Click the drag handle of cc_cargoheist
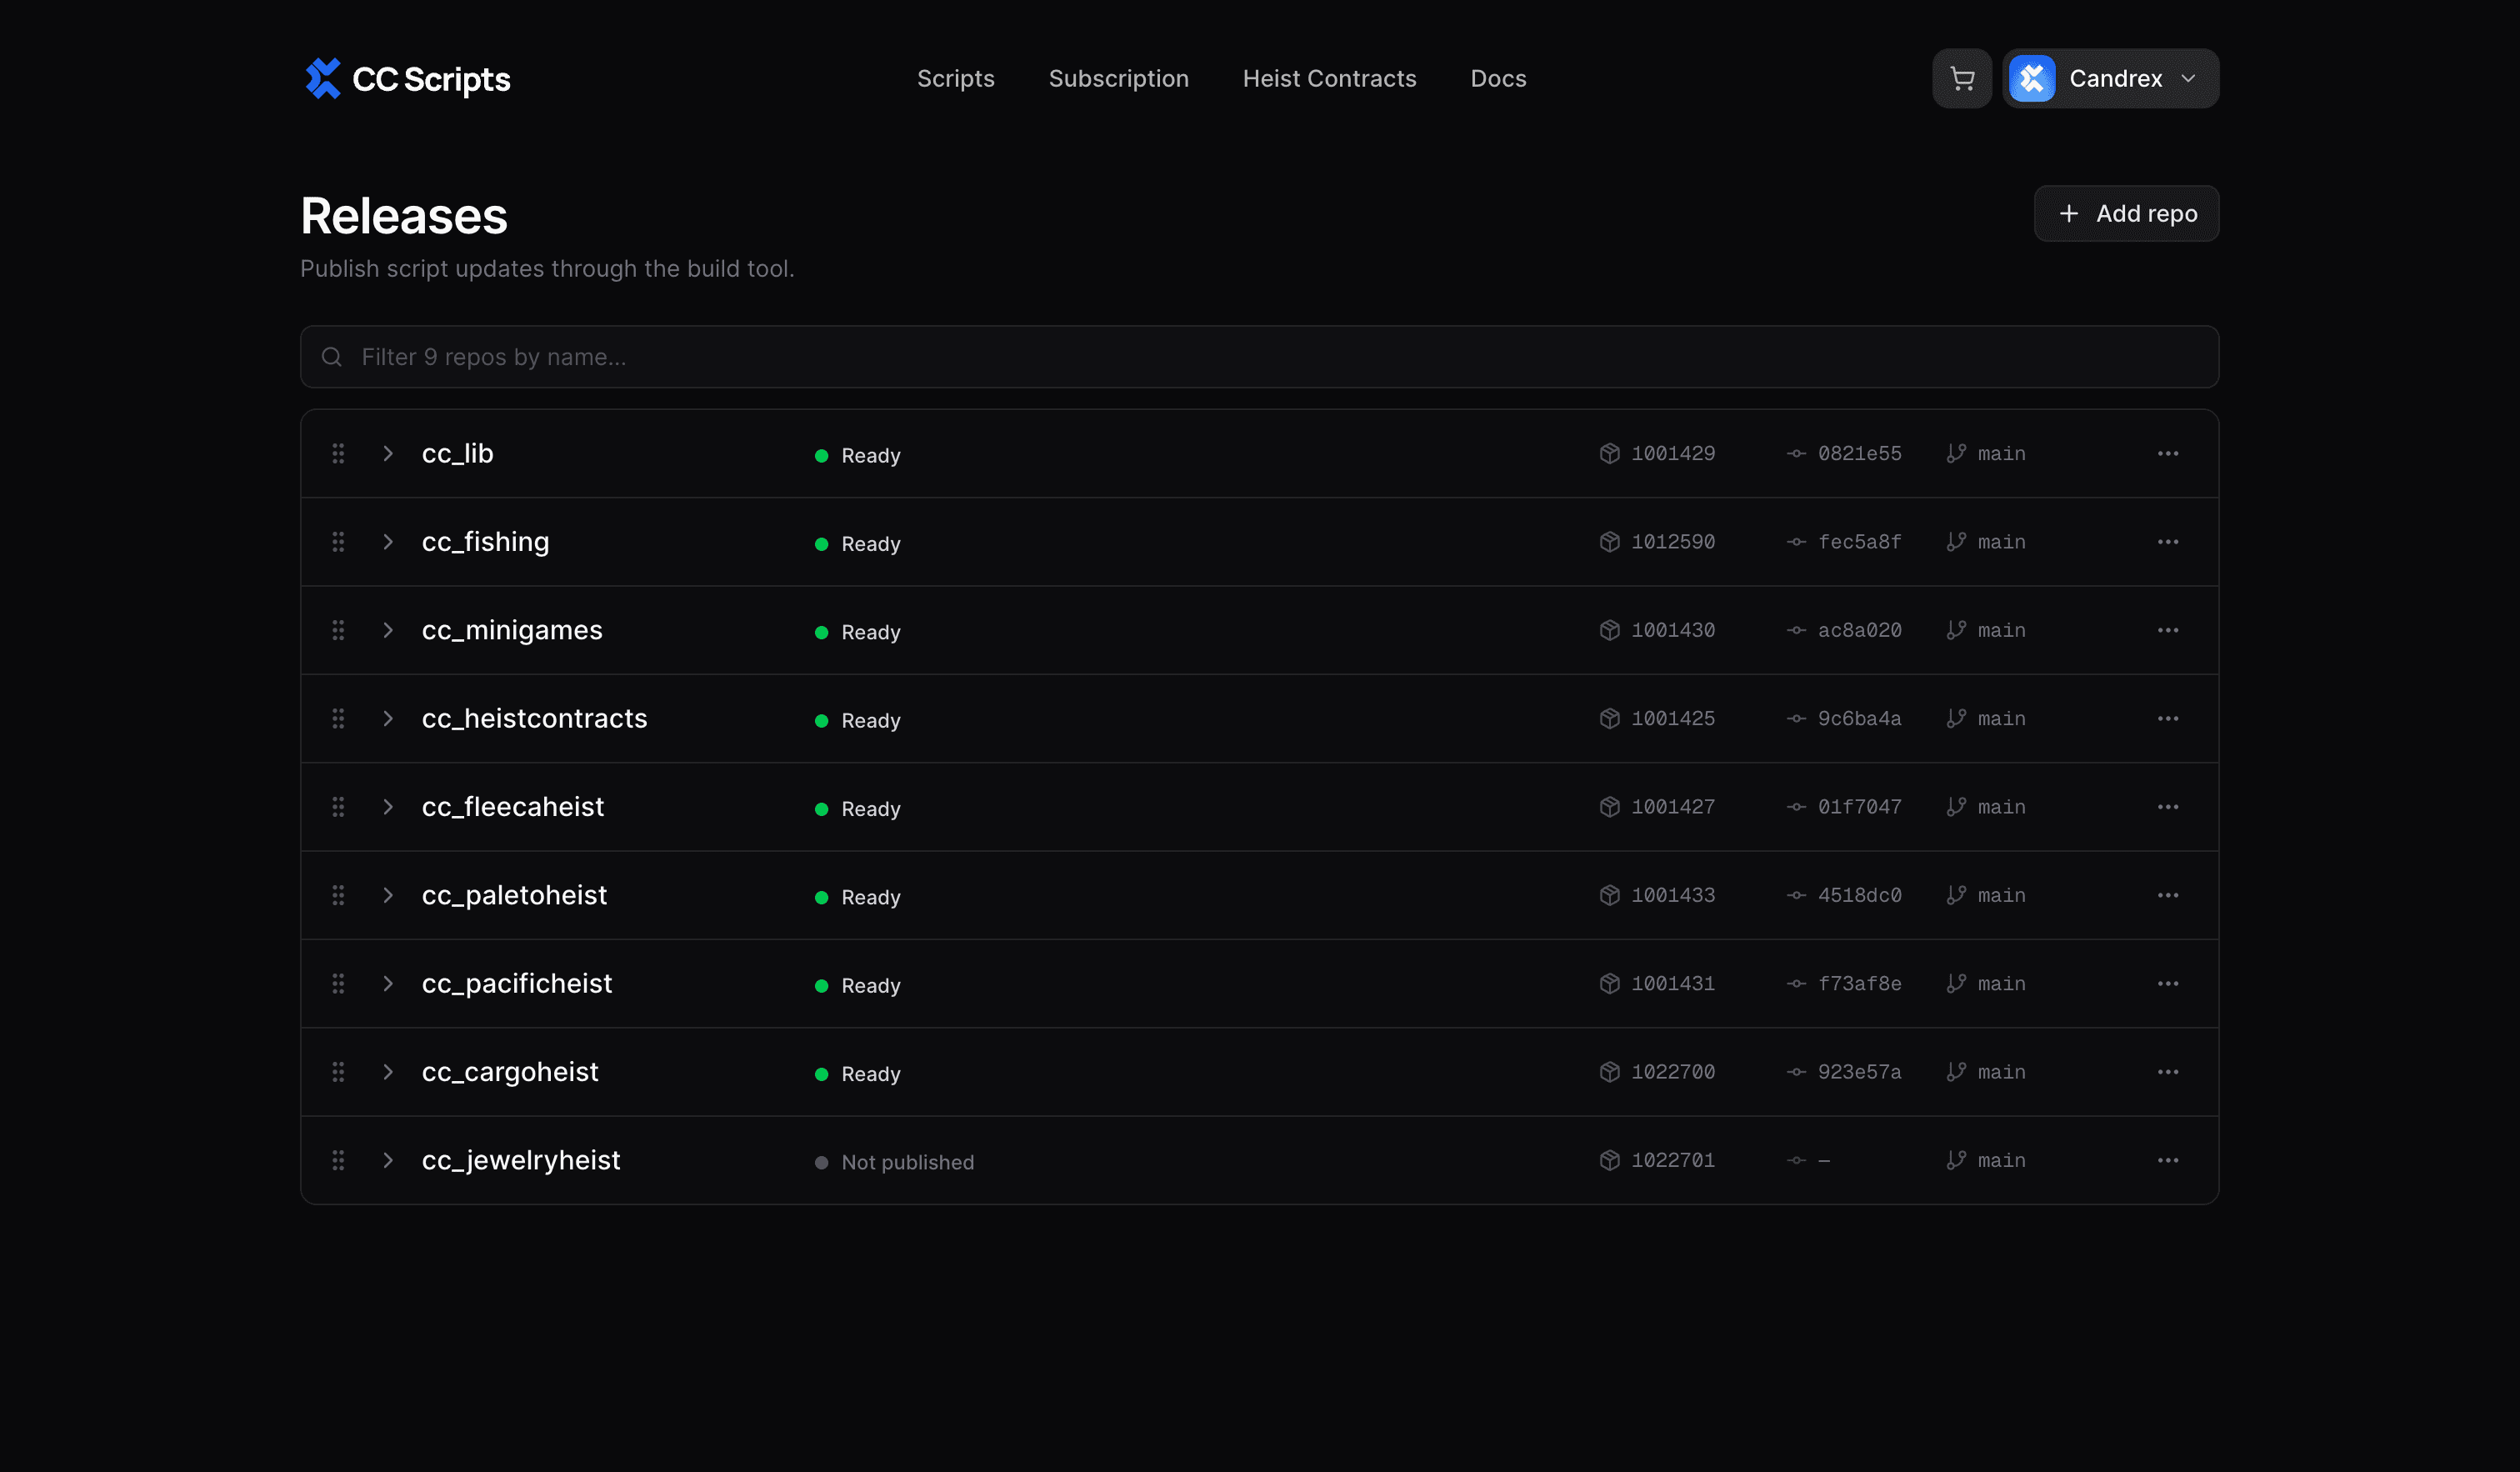This screenshot has width=2520, height=1472. pos(338,1071)
